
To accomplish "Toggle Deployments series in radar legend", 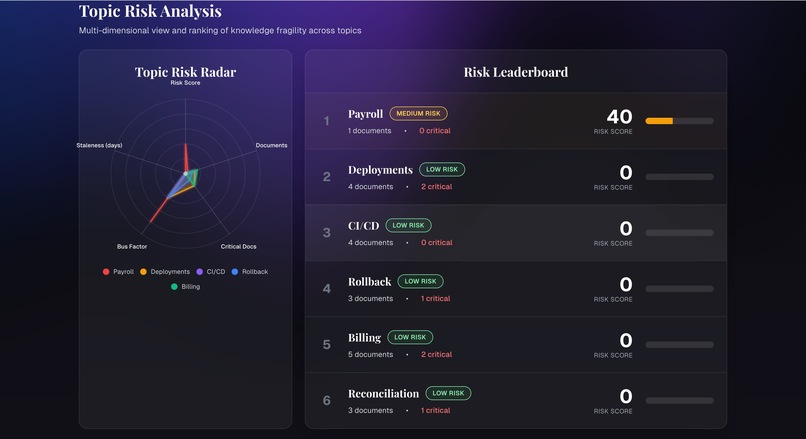I will click(x=165, y=271).
